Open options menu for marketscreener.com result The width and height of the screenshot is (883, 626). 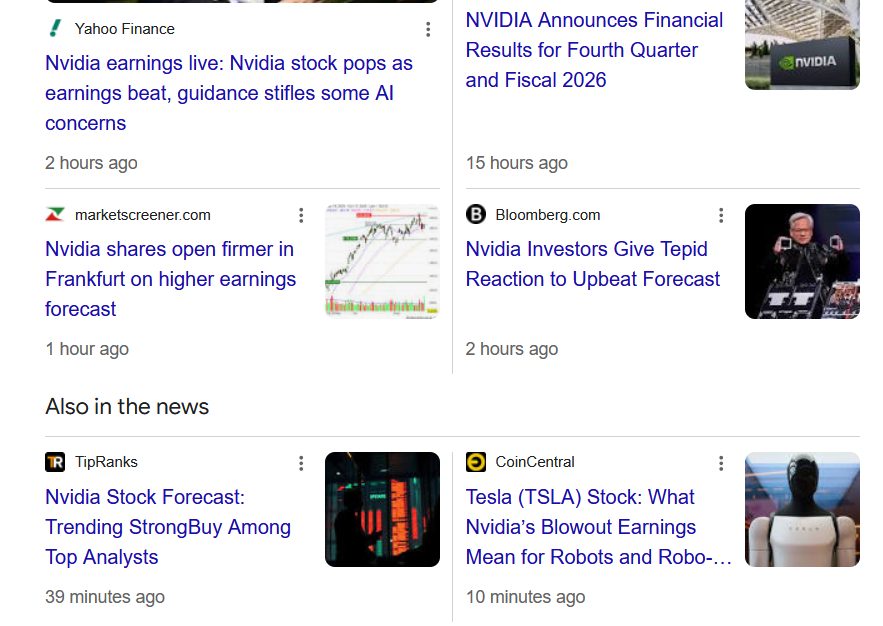[x=301, y=215]
